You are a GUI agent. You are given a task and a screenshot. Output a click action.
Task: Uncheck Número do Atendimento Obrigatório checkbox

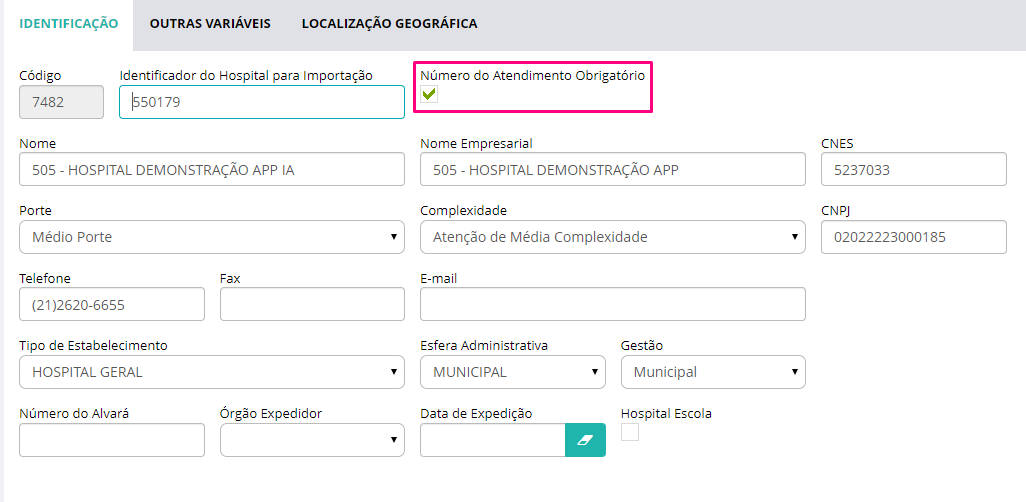[429, 95]
